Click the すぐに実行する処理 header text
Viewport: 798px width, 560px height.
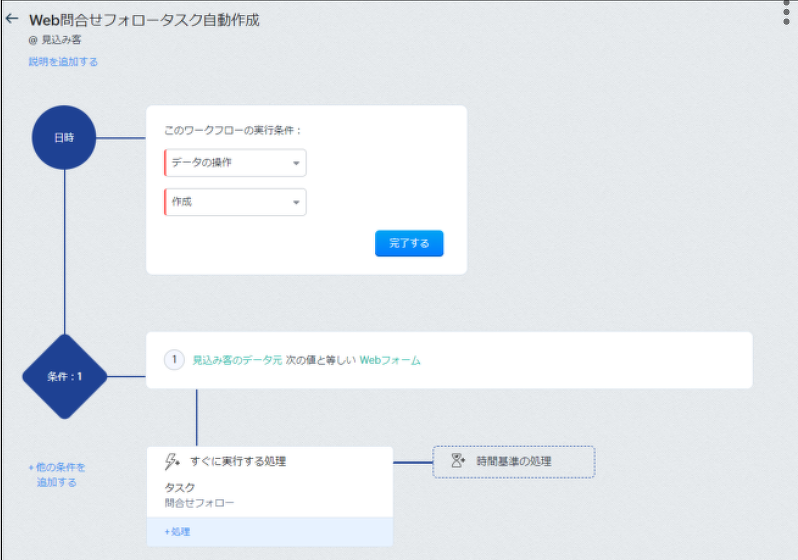pos(238,461)
